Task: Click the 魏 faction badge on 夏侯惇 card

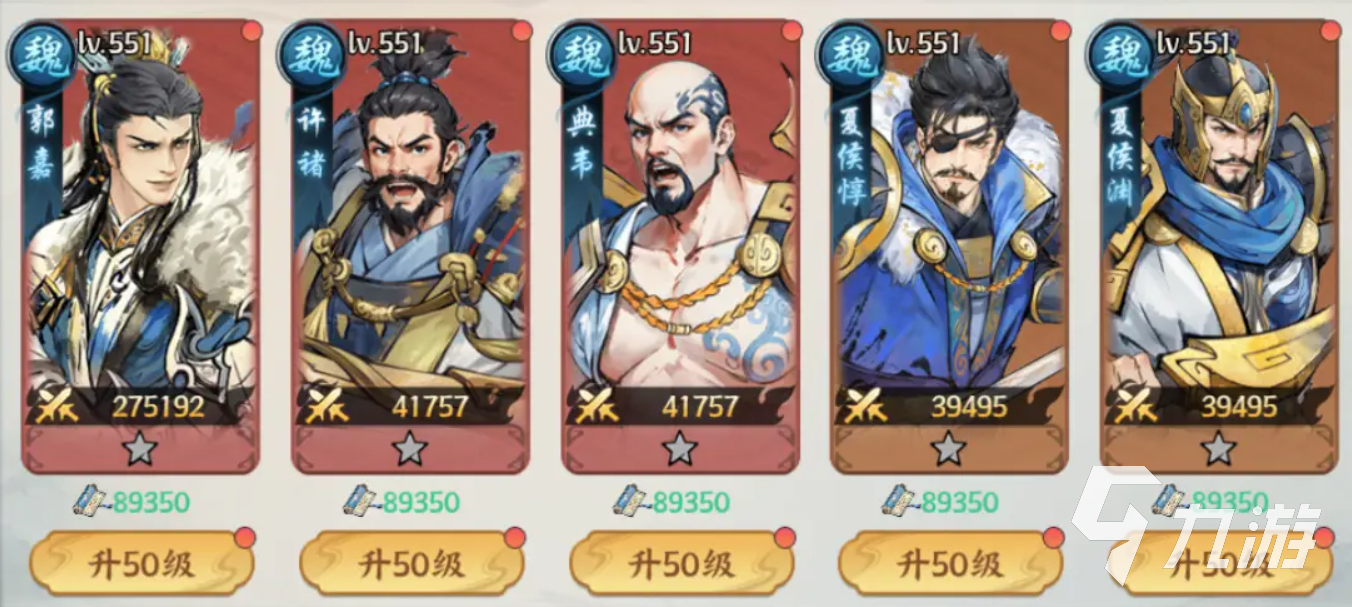Action: click(x=850, y=51)
